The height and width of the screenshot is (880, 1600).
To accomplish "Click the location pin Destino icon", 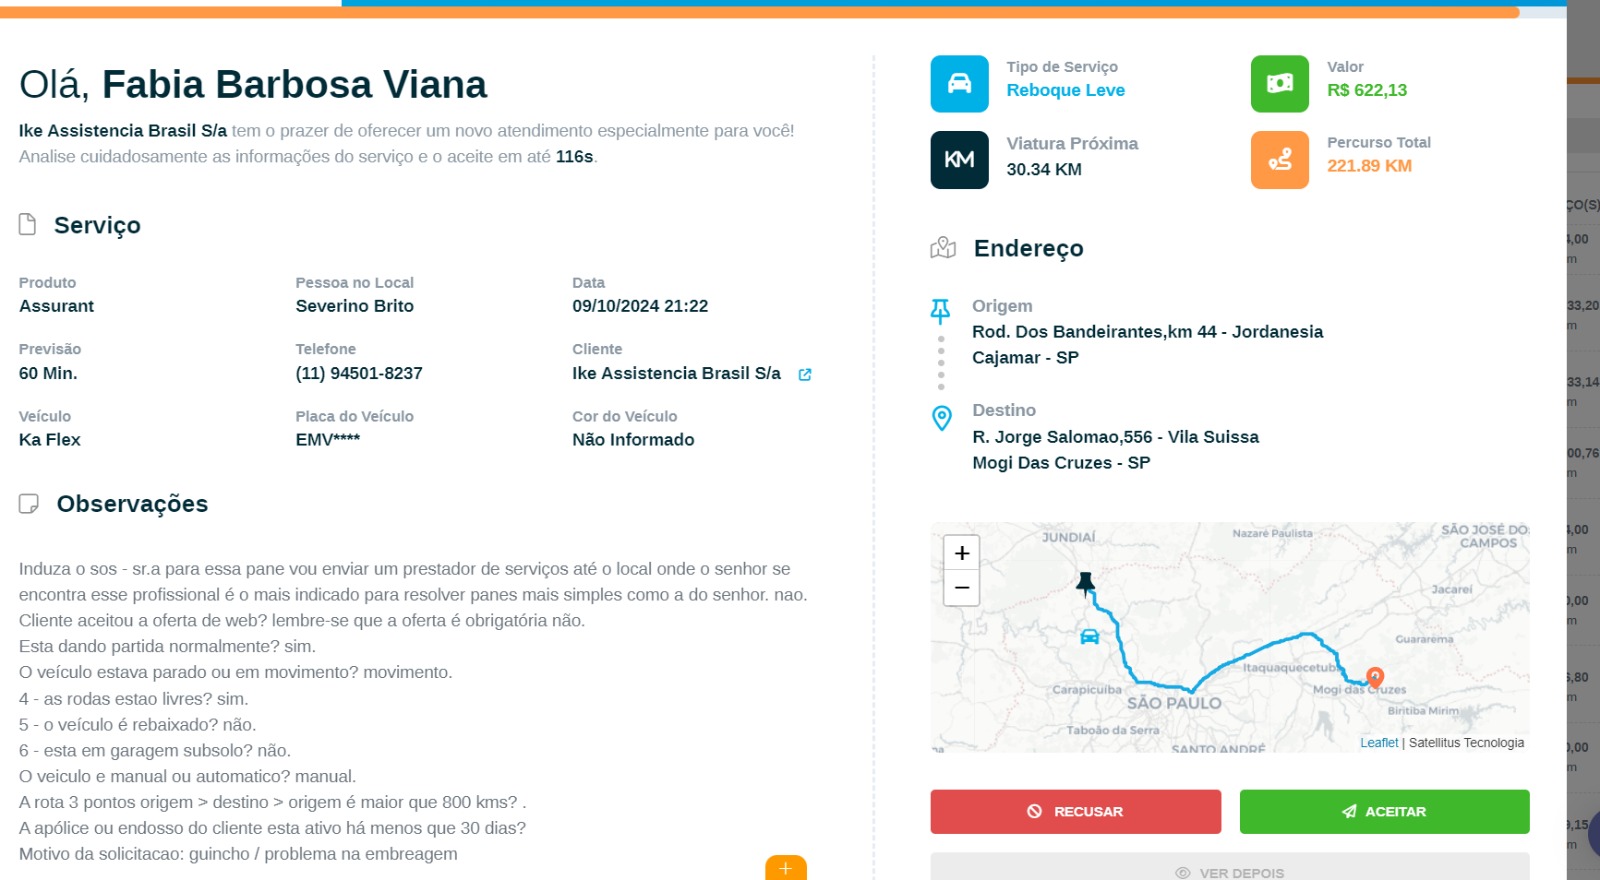I will (x=941, y=417).
